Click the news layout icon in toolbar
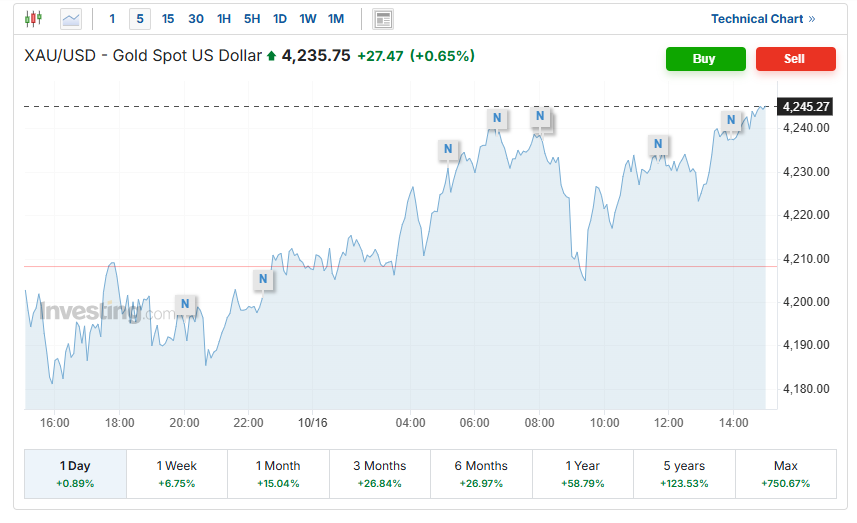857x523 pixels. [x=382, y=19]
